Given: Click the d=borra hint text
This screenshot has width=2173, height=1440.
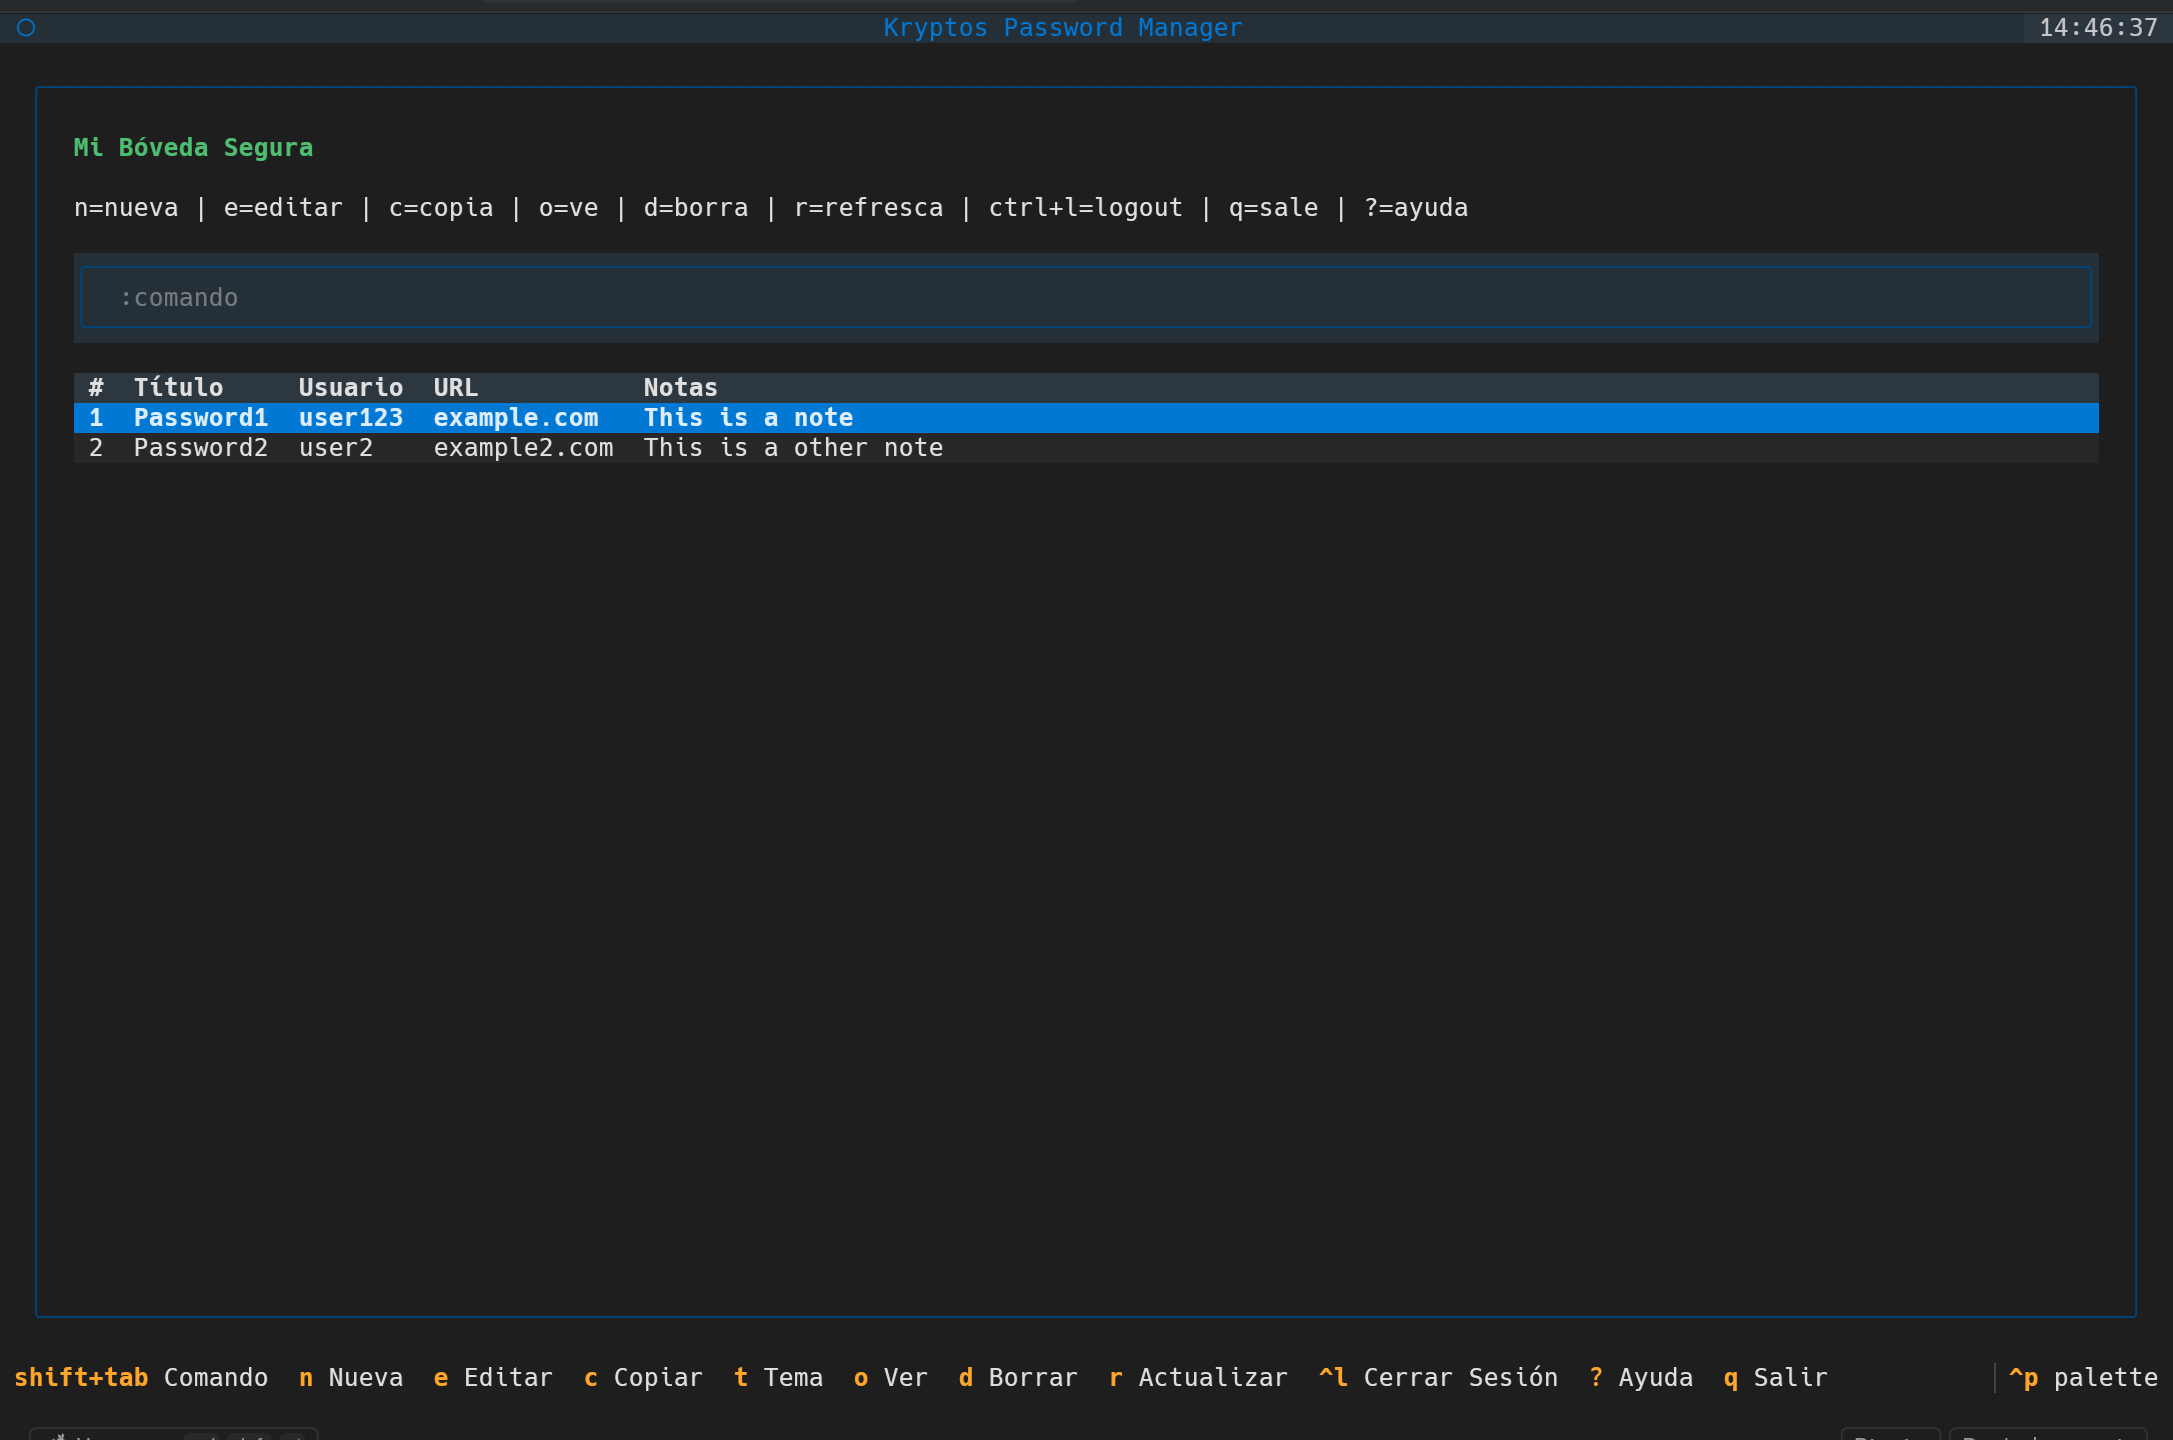Looking at the screenshot, I should coord(696,208).
